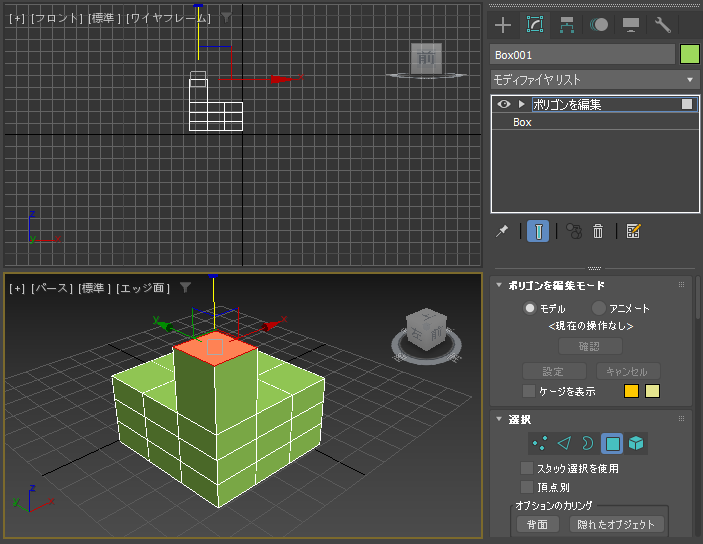703x544 pixels.
Task: Collapse the 選択 rollout
Action: pyautogui.click(x=499, y=419)
